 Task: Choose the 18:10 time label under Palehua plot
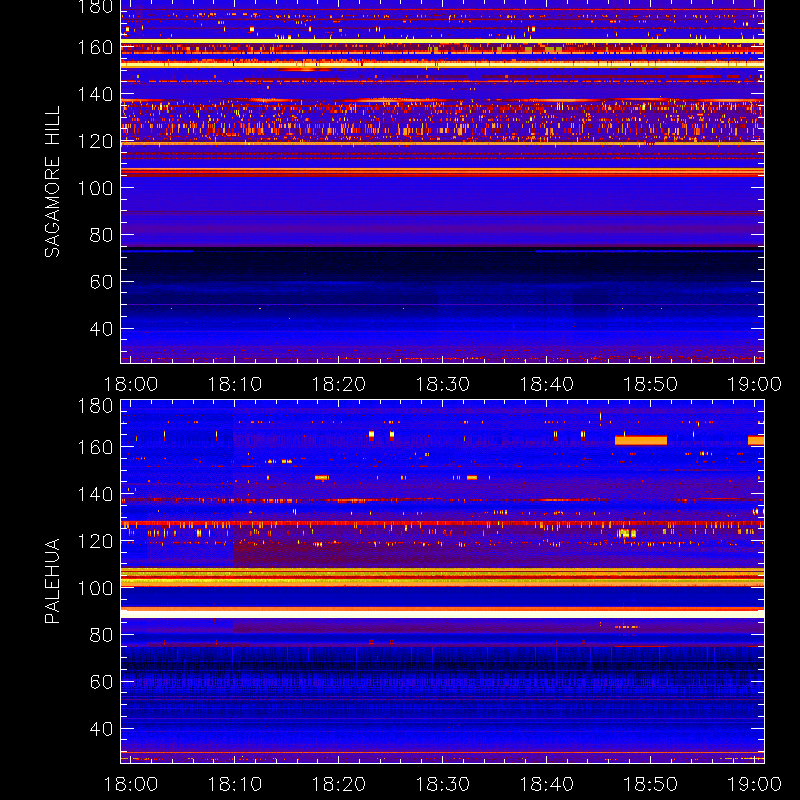pyautogui.click(x=235, y=784)
